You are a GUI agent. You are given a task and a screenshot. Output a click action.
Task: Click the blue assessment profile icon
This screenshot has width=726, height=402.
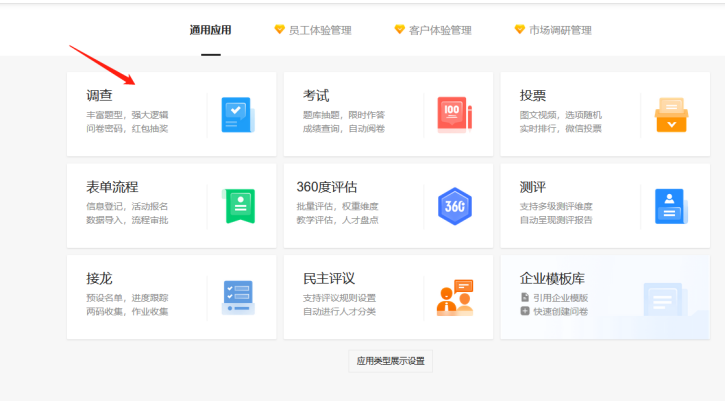pos(671,206)
